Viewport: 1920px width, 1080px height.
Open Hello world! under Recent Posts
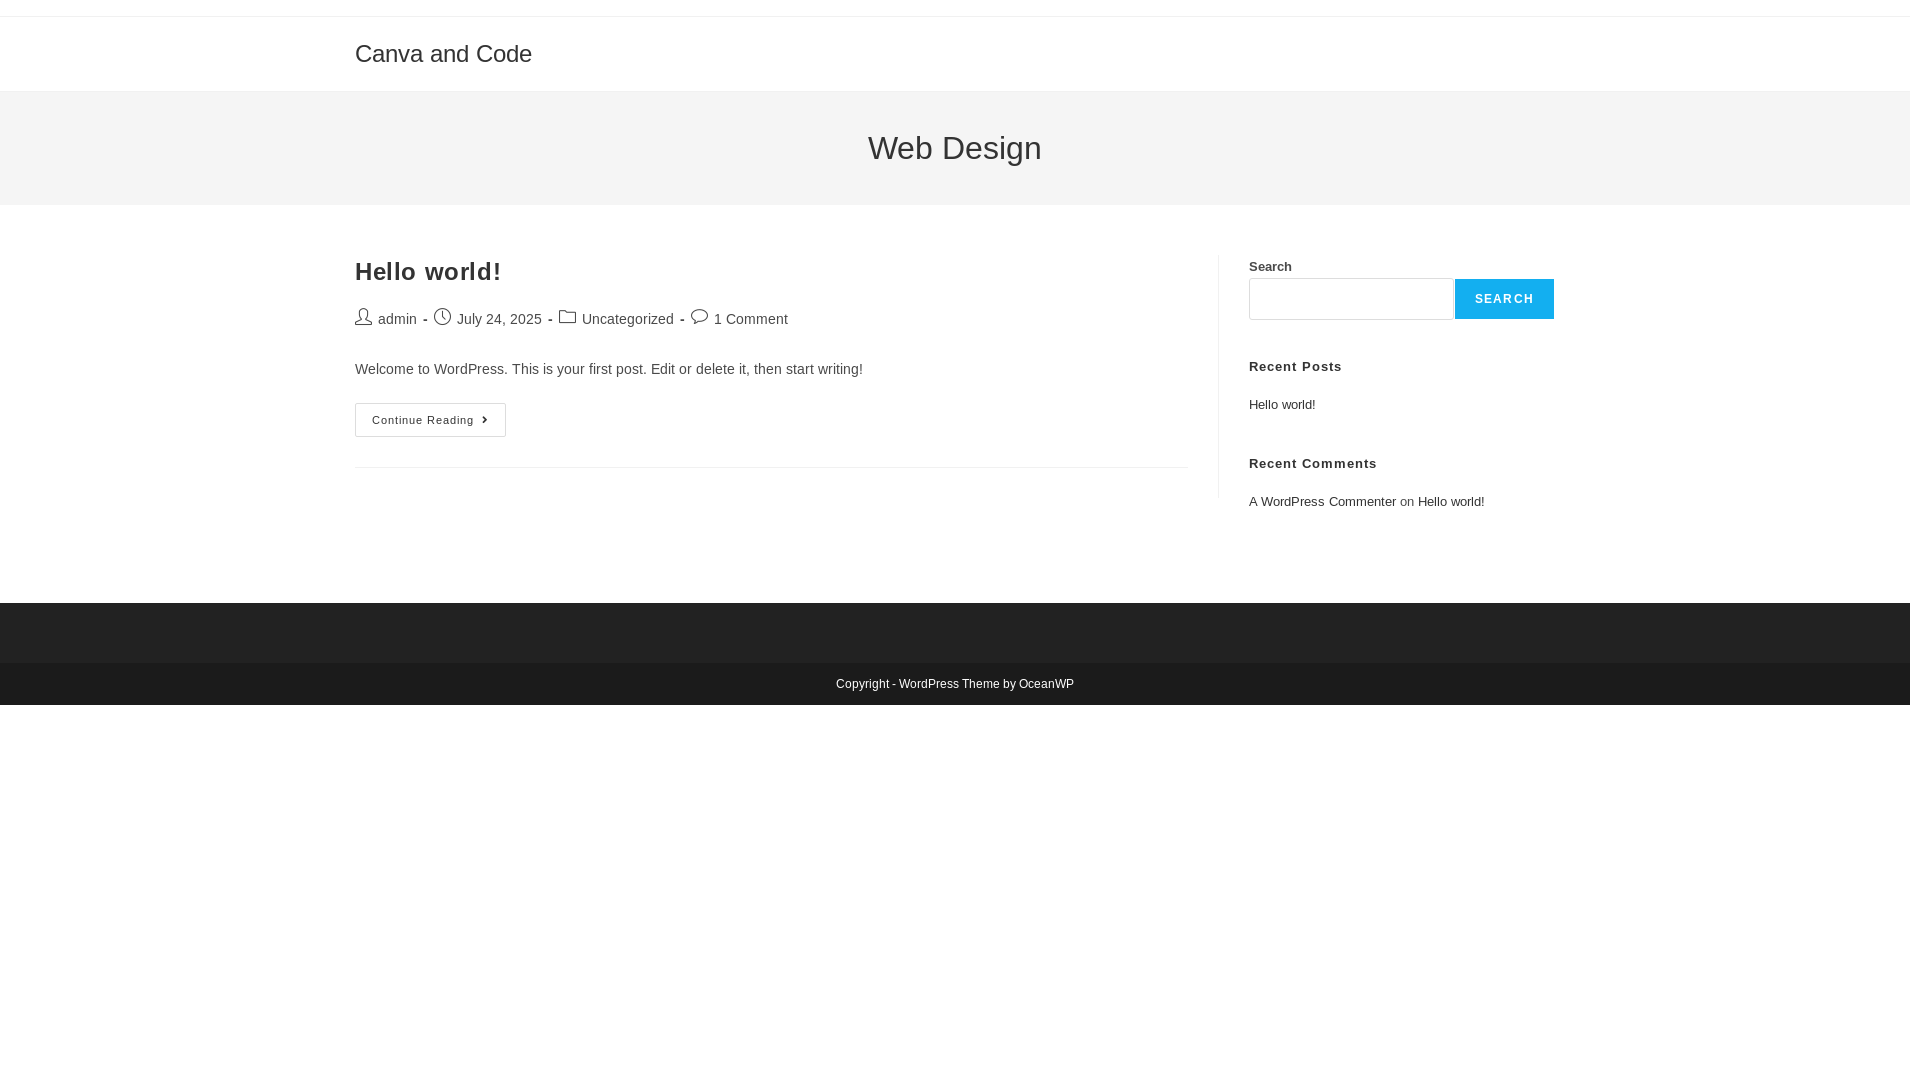(1282, 405)
